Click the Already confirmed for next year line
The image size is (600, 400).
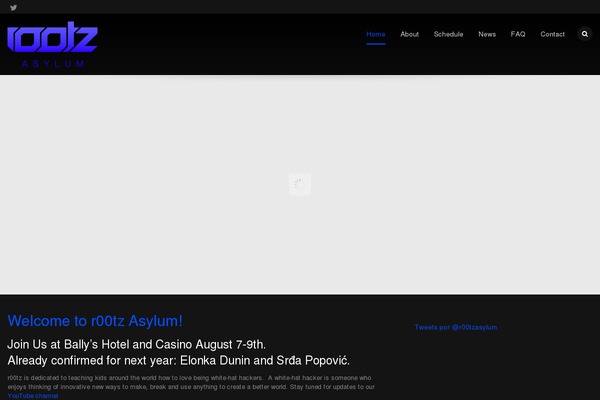click(x=178, y=361)
